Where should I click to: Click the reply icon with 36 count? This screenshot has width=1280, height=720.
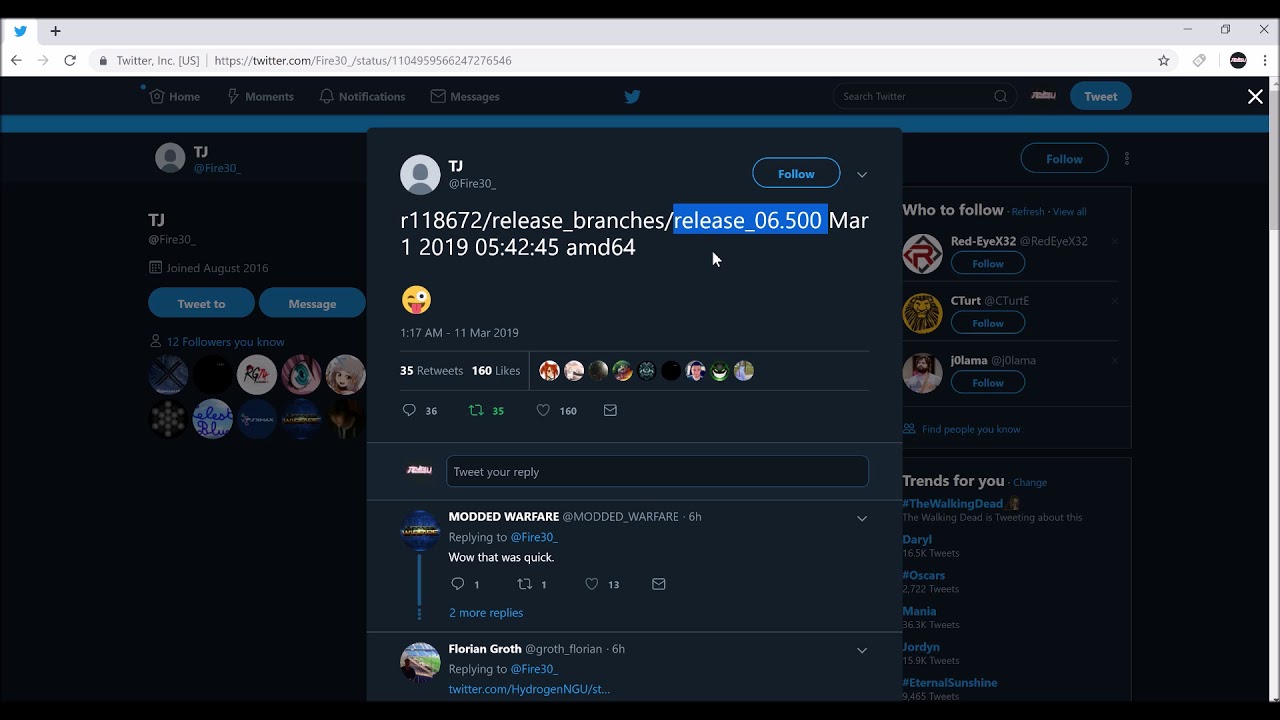[x=409, y=410]
